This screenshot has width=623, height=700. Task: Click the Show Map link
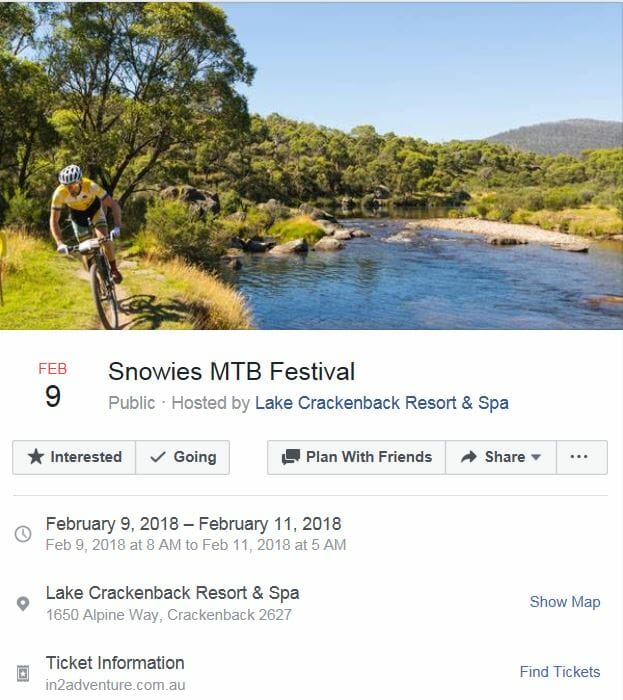click(x=564, y=602)
